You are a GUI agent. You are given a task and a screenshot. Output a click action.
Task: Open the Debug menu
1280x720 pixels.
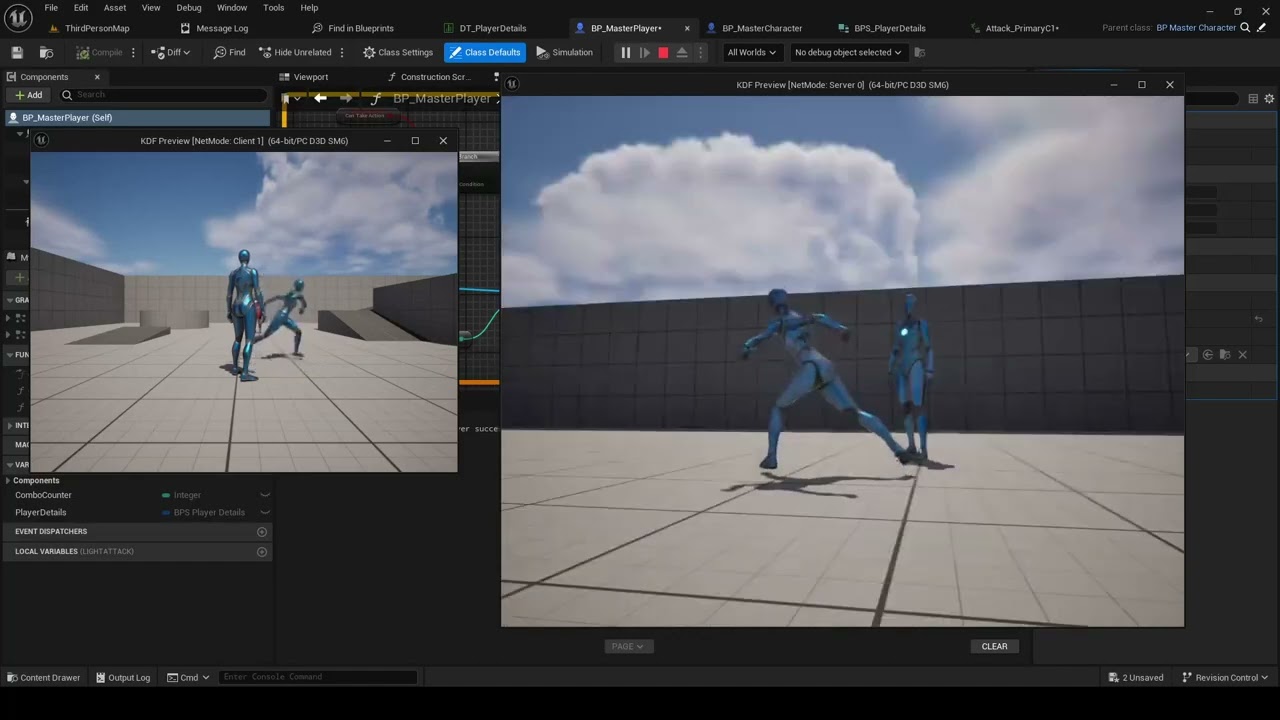189,7
